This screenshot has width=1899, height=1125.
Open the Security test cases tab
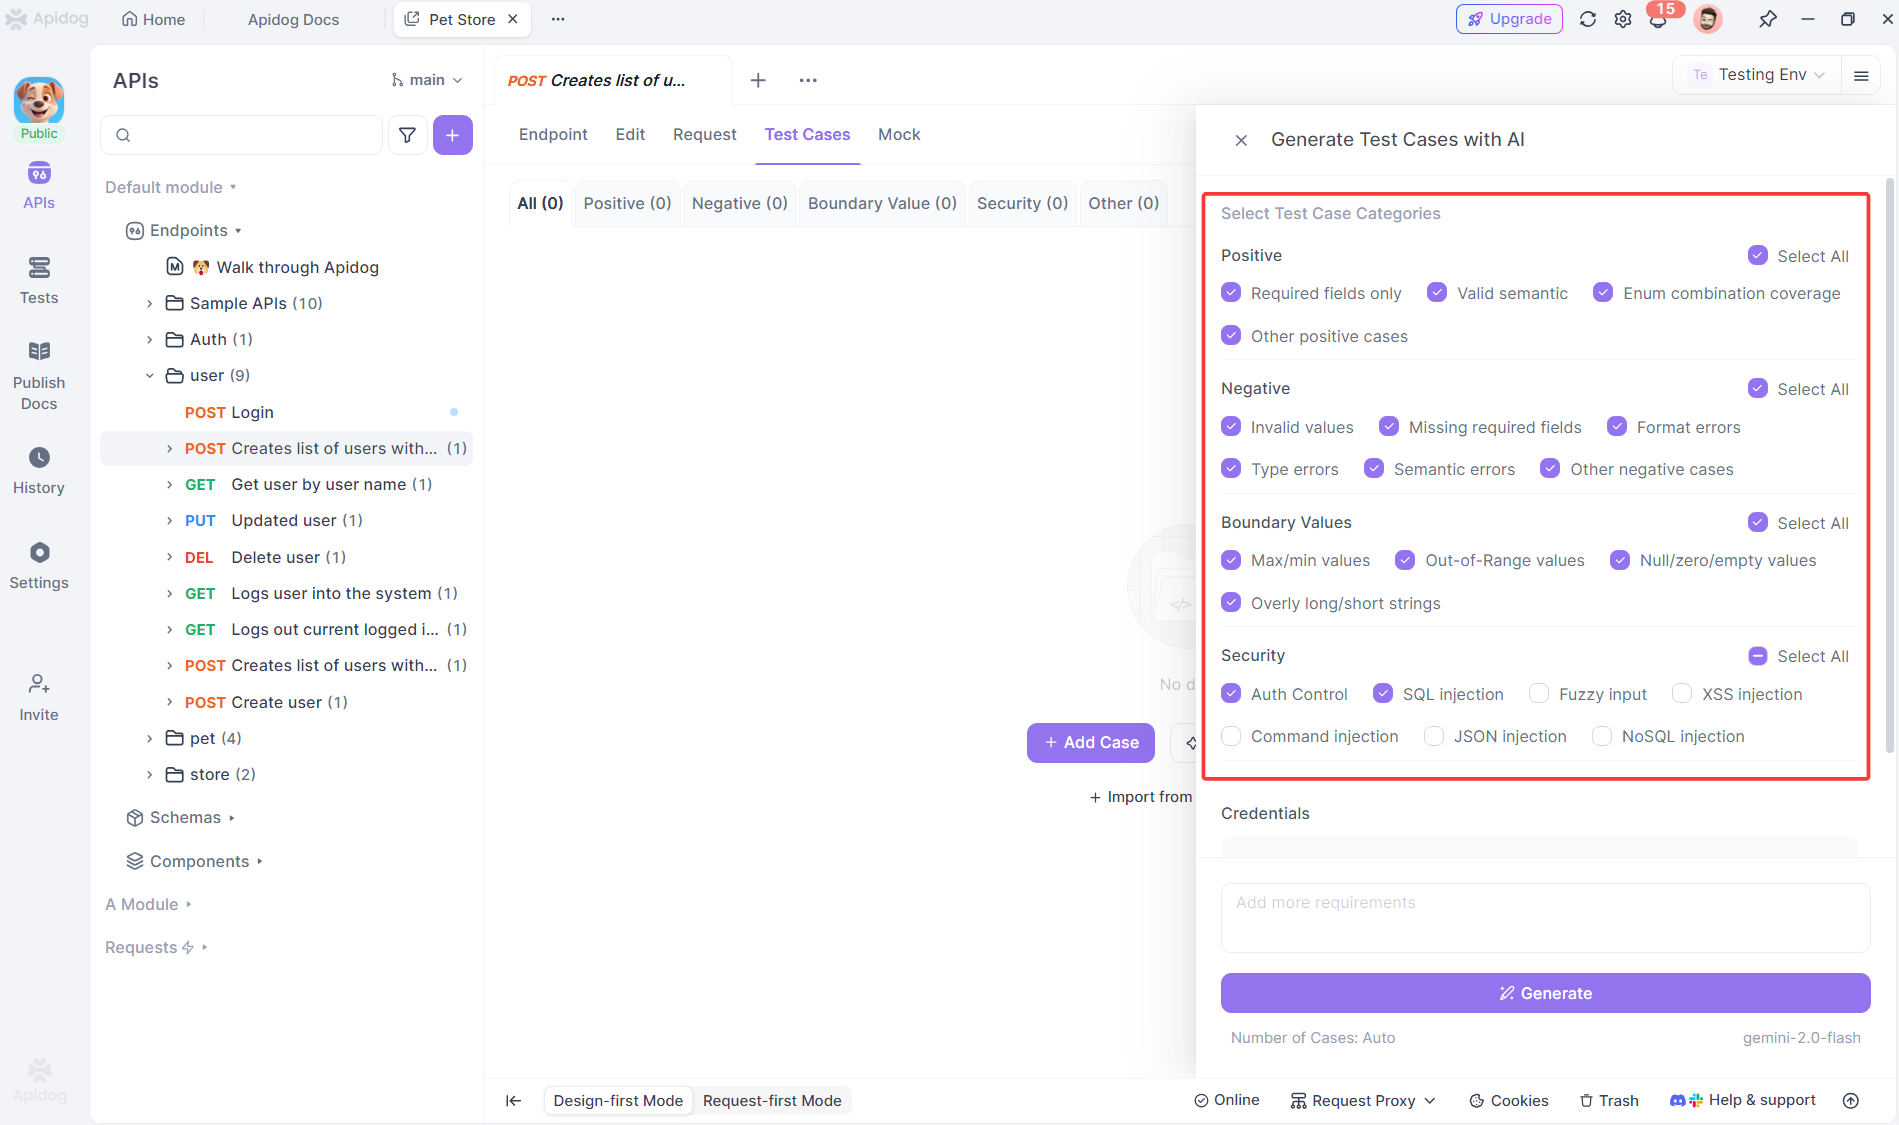click(1021, 203)
